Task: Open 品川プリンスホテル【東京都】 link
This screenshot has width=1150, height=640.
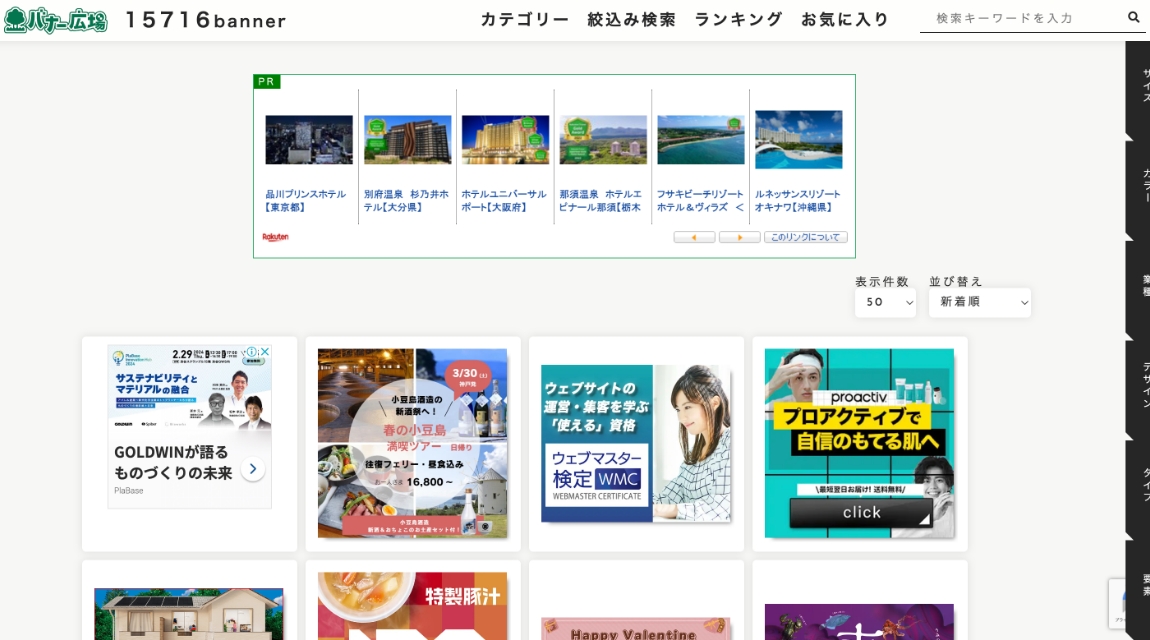Action: (x=306, y=201)
